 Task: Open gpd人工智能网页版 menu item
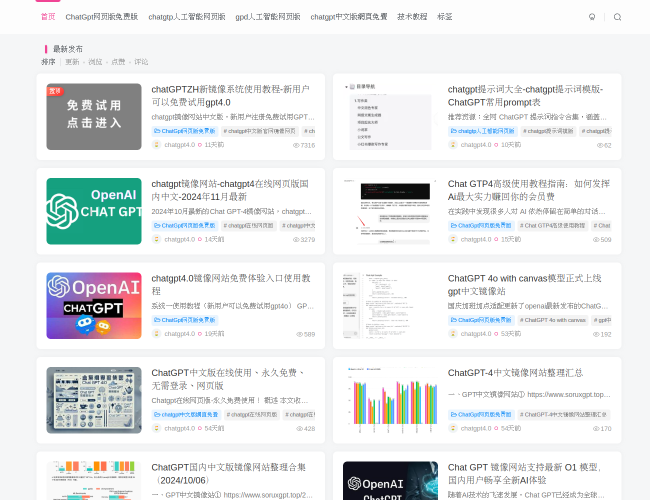268,17
